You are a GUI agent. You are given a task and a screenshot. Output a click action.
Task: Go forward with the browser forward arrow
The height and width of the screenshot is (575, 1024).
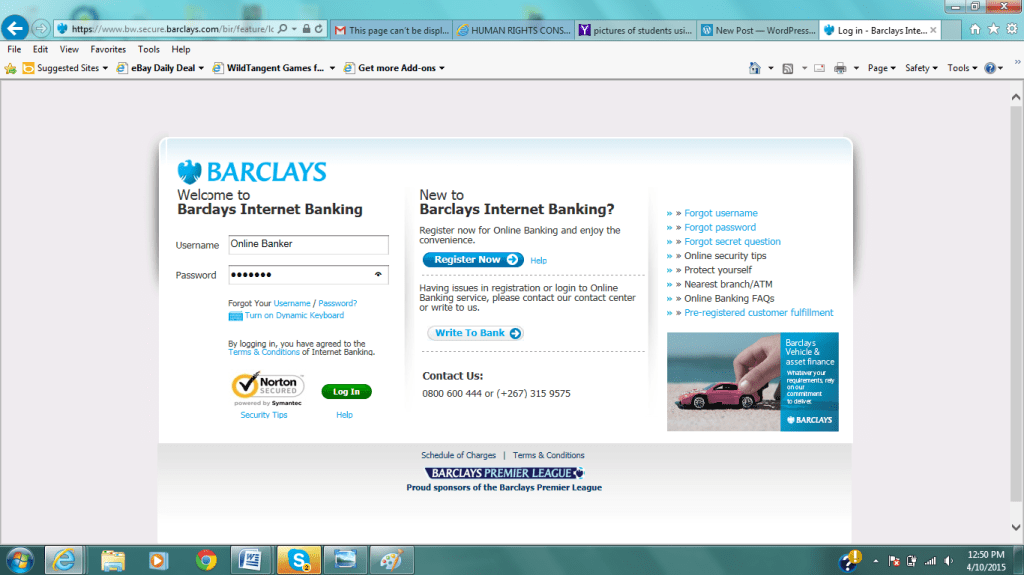pos(41,29)
